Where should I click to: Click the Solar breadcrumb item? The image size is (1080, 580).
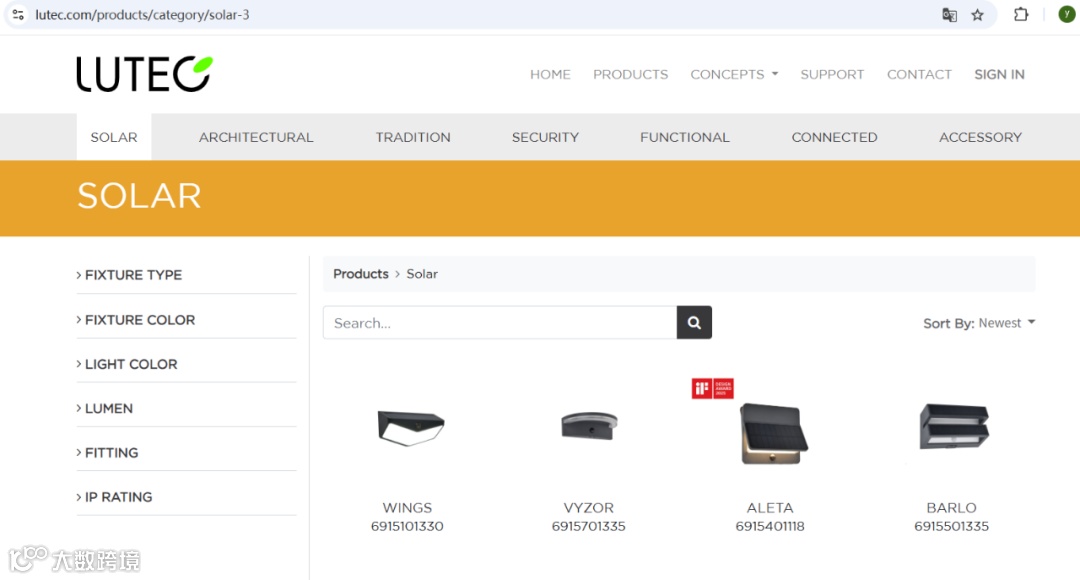click(422, 273)
